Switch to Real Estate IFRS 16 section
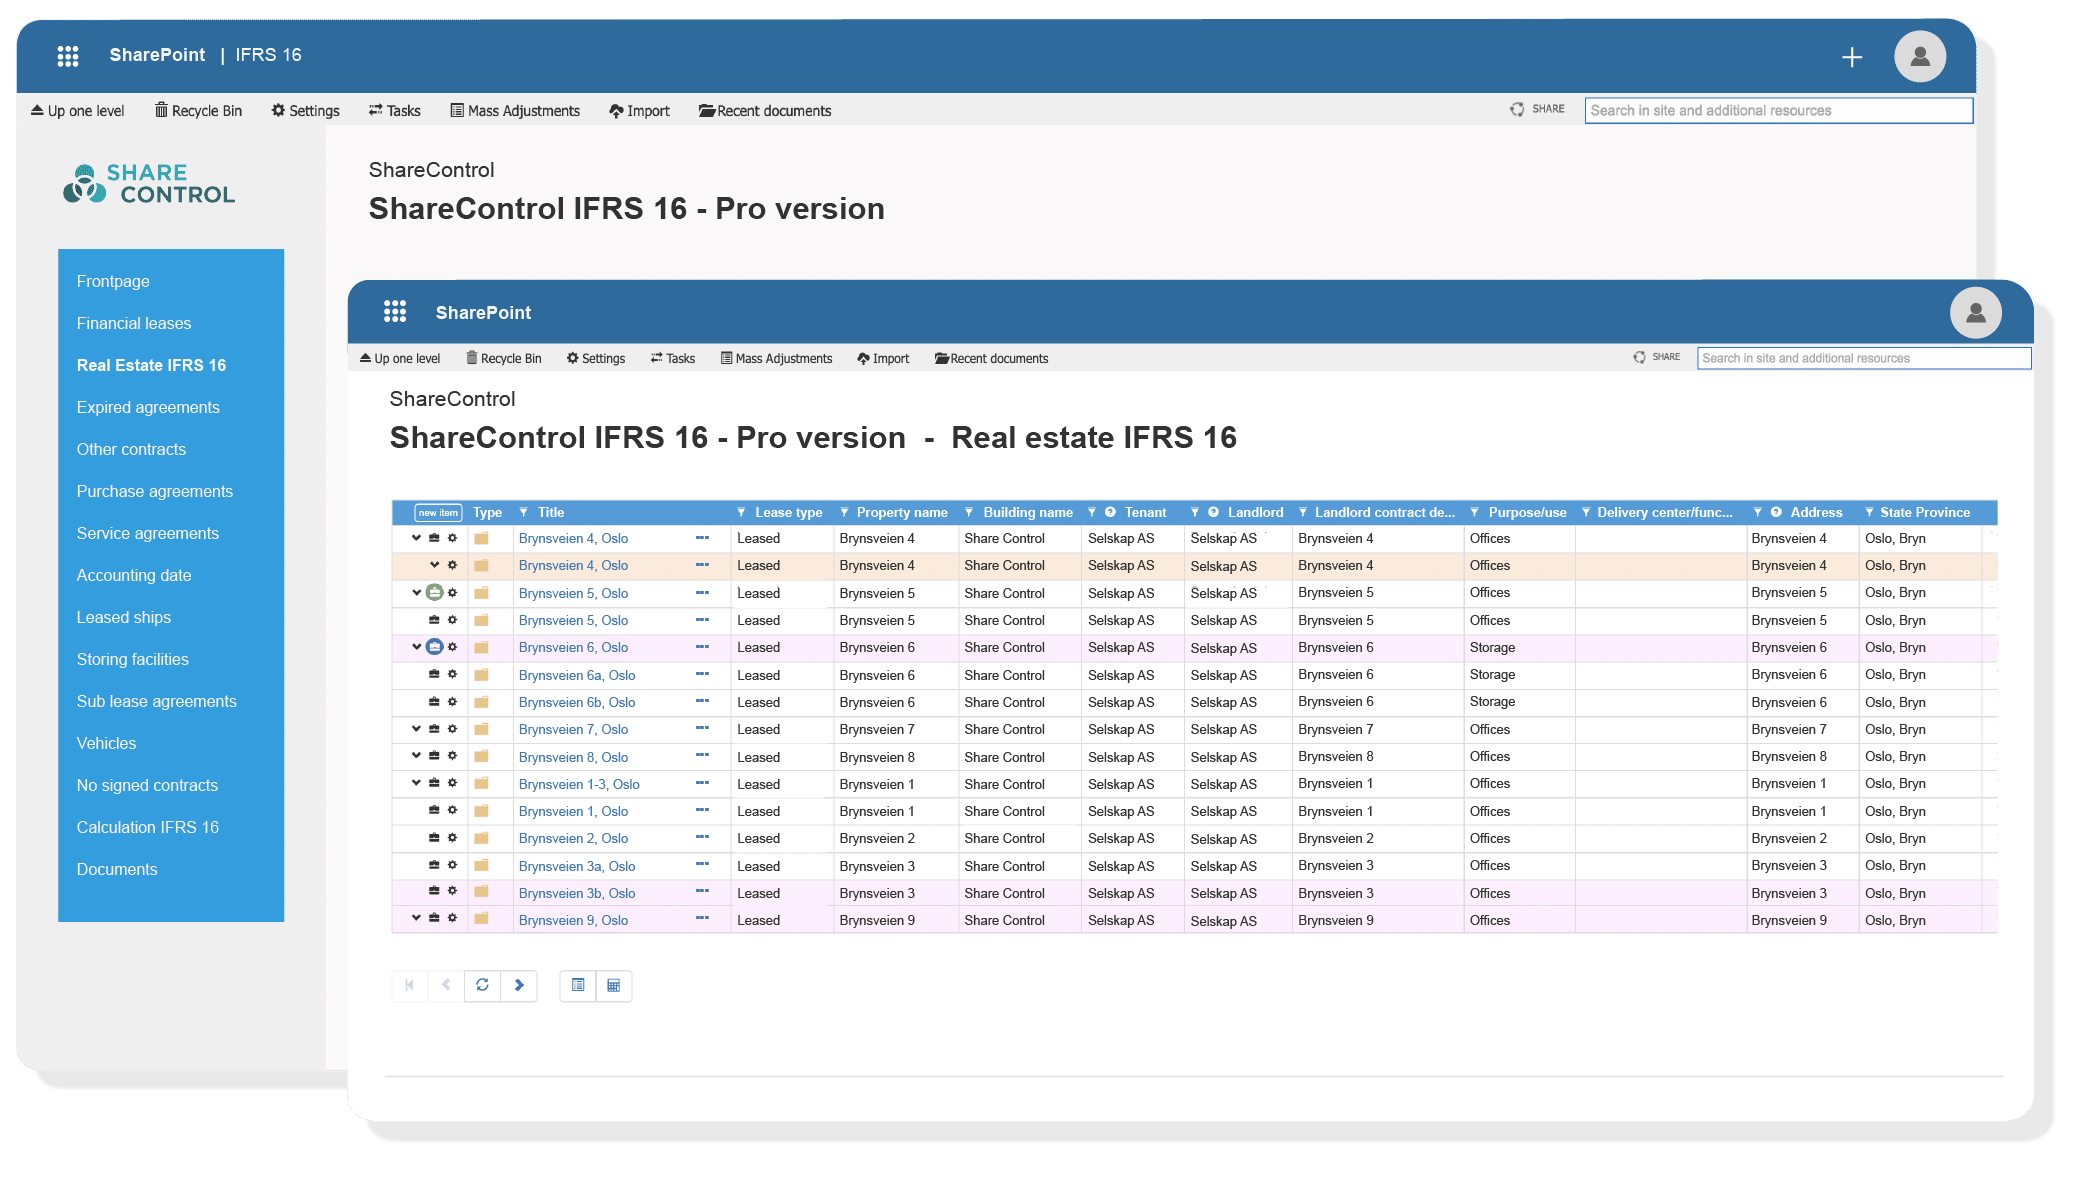Viewport: 2090px width, 1178px height. pyautogui.click(x=151, y=365)
